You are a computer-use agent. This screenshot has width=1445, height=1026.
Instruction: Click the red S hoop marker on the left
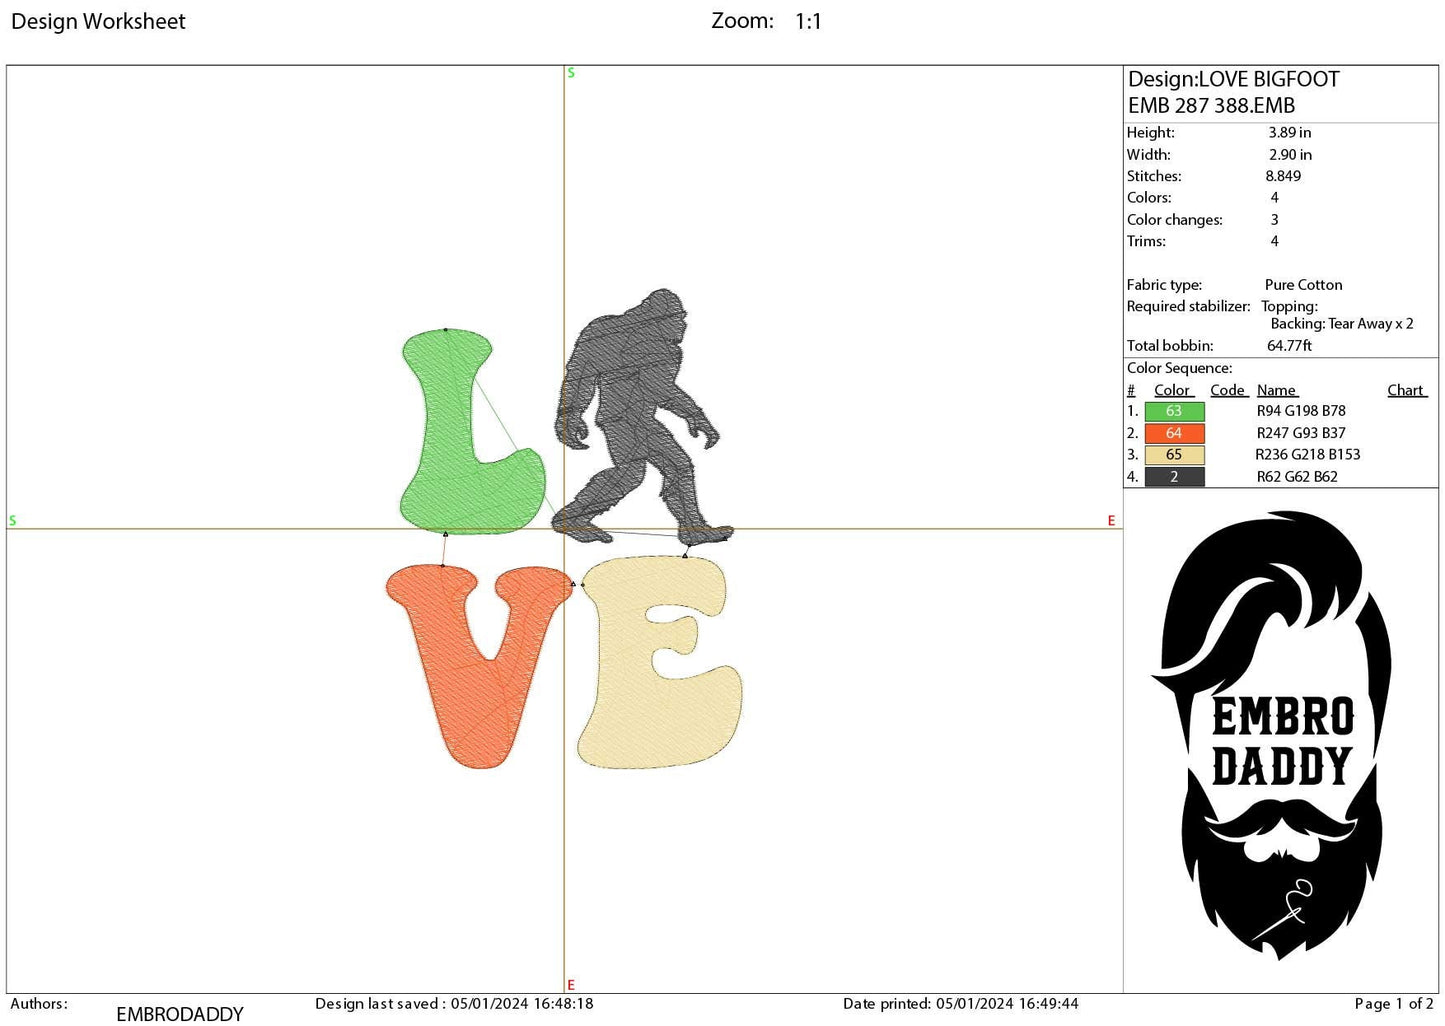12,520
